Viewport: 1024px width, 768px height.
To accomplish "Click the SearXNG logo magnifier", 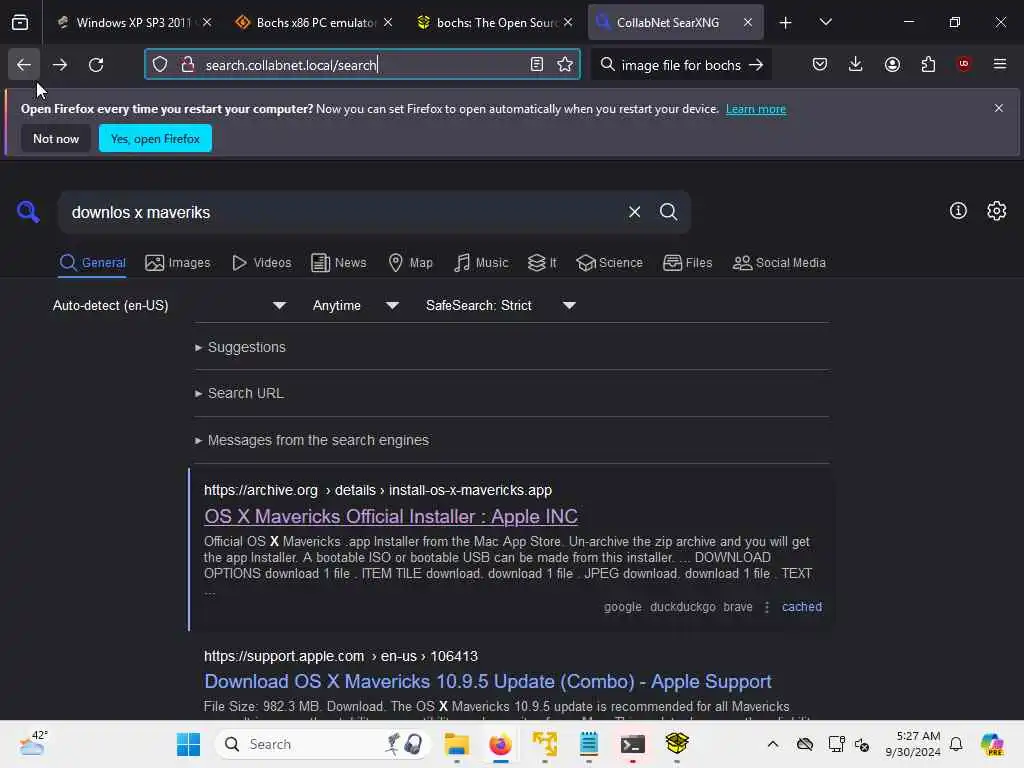I will (28, 212).
